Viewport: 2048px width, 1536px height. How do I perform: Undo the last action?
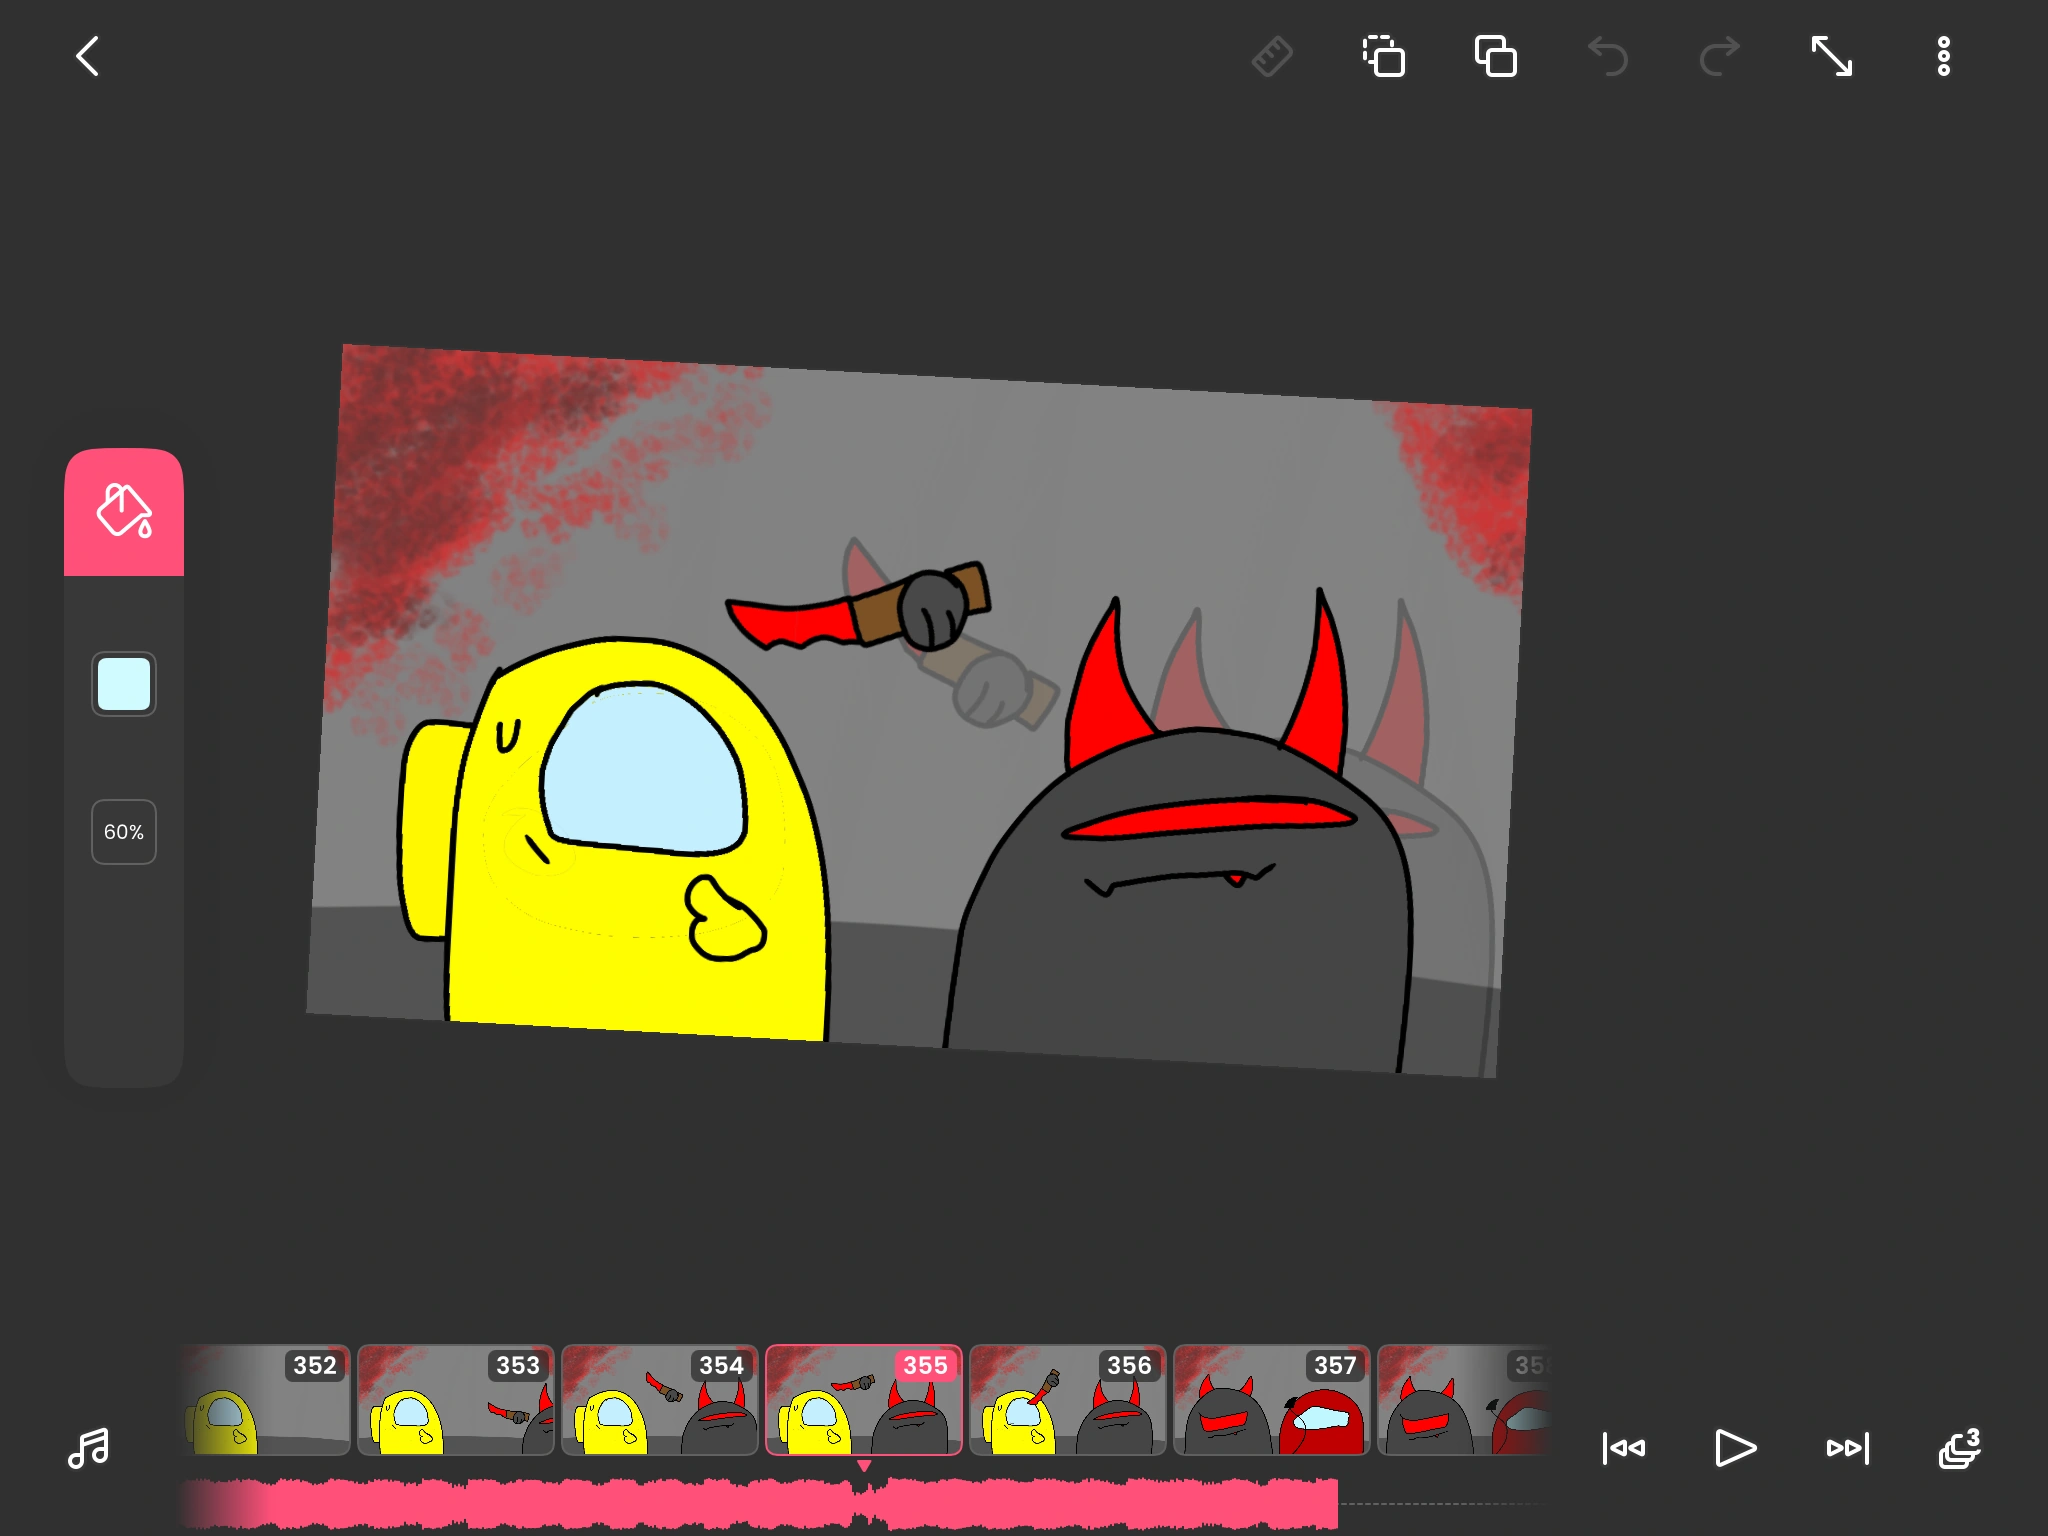(1608, 57)
